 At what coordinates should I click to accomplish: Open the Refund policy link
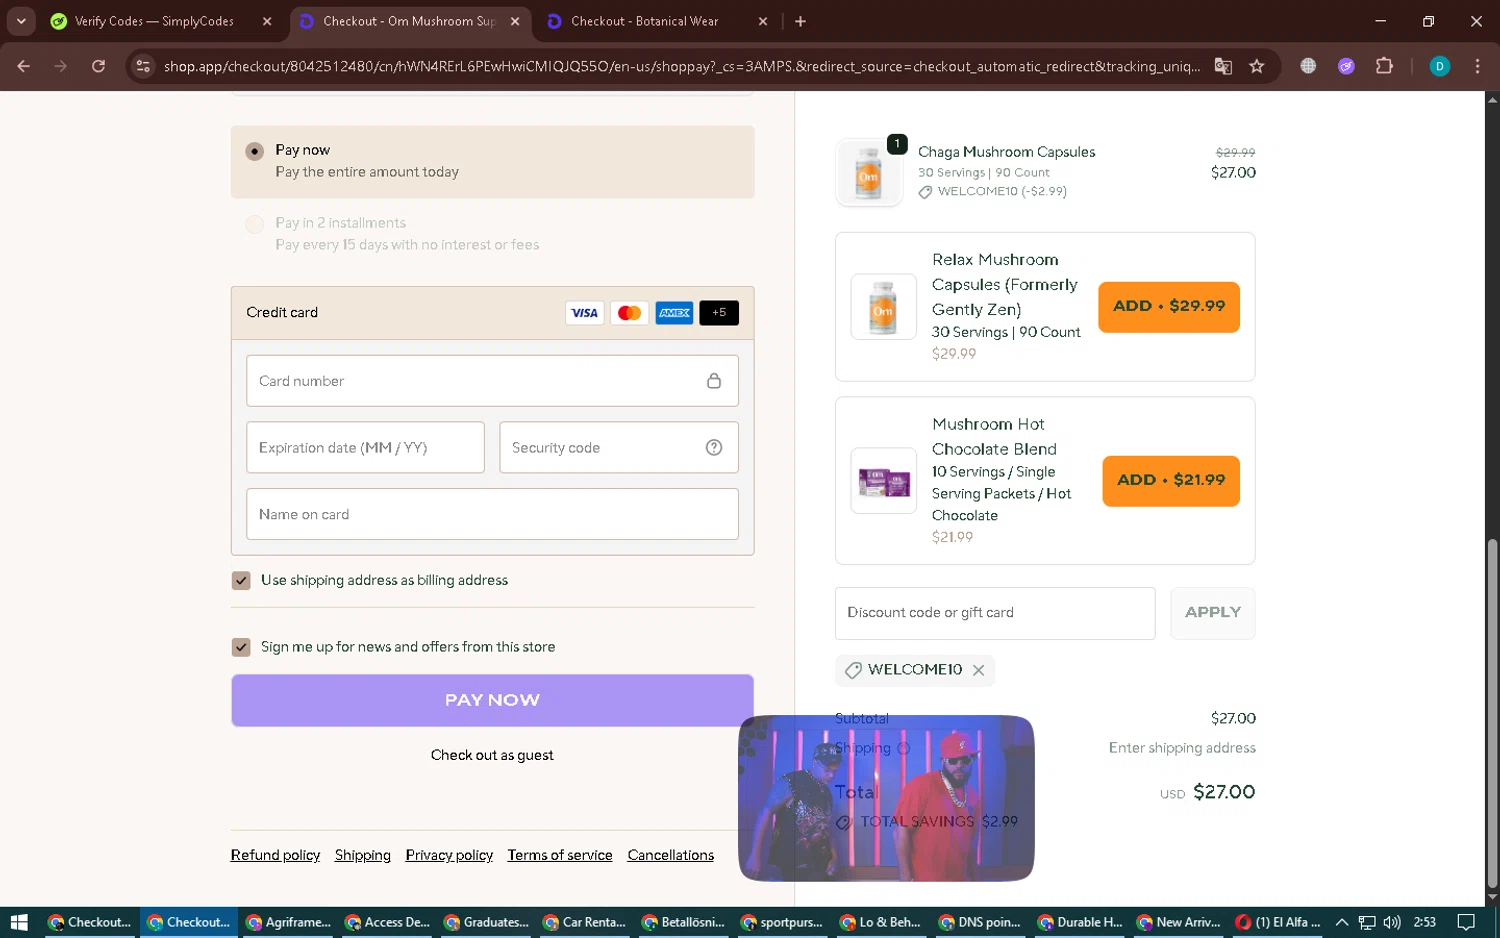coord(275,855)
